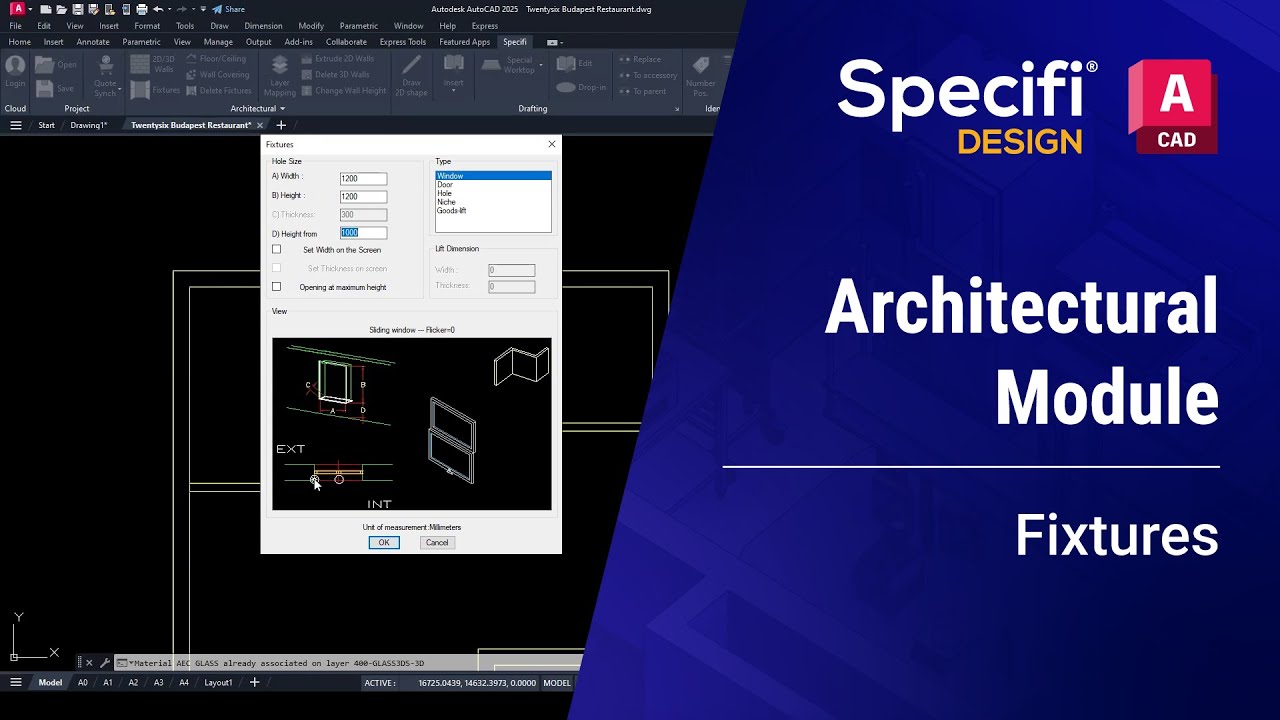Screen dimensions: 1280x720
Task: Switch to the Express Tools ribbon tab
Action: 403,42
